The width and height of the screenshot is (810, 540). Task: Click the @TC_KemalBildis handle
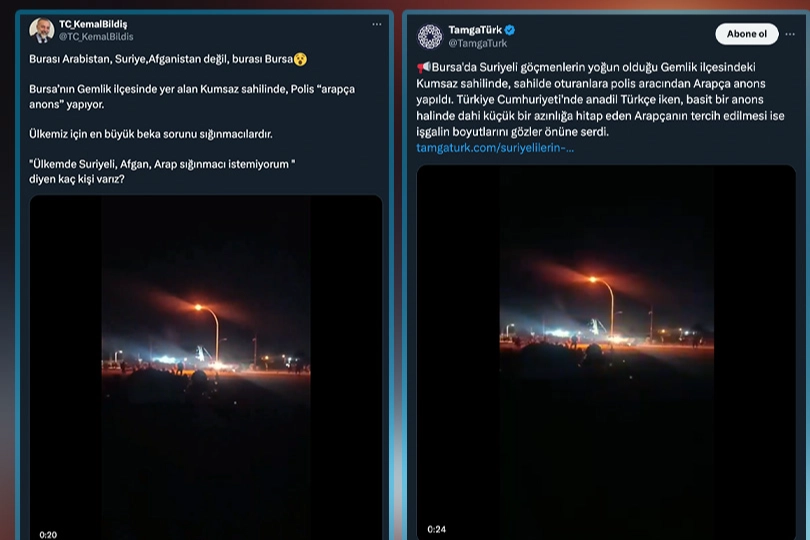click(x=96, y=36)
